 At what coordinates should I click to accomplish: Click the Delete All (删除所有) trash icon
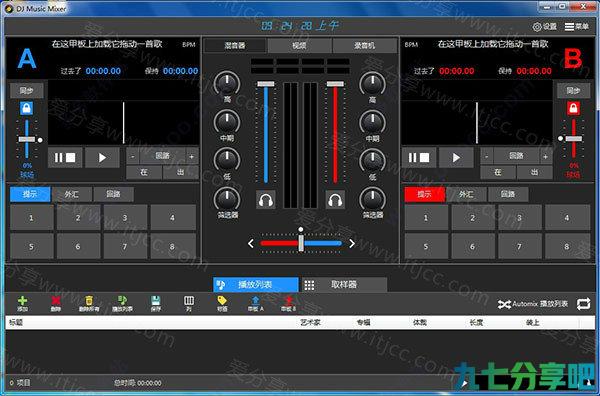(89, 301)
